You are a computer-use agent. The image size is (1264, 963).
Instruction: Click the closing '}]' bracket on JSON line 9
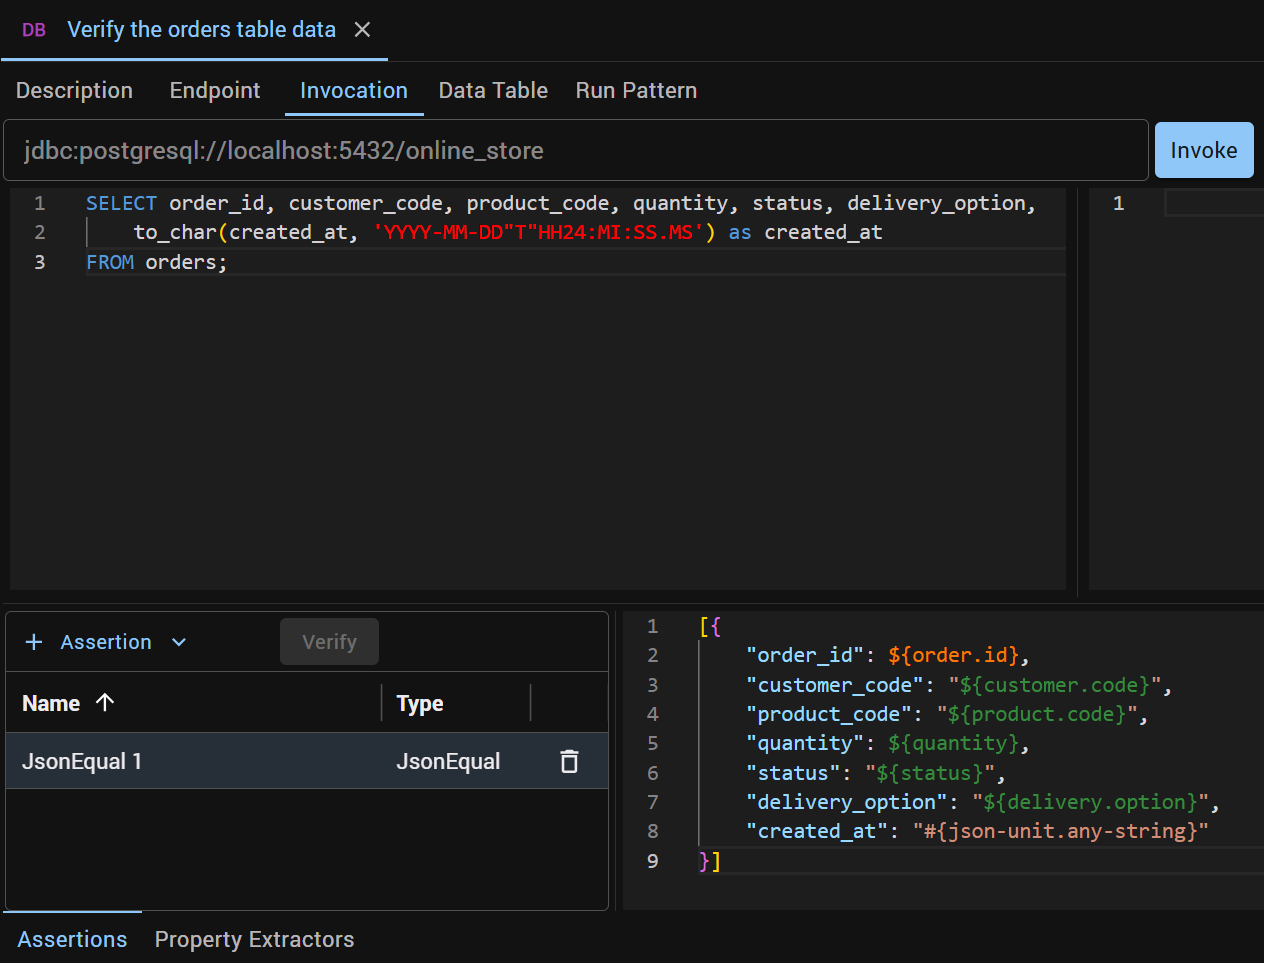click(x=710, y=861)
